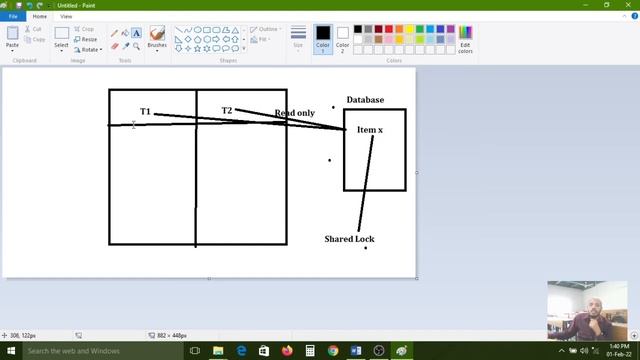Collapse the ribbon with chevron
Screen dimensions: 640x360
624,16
